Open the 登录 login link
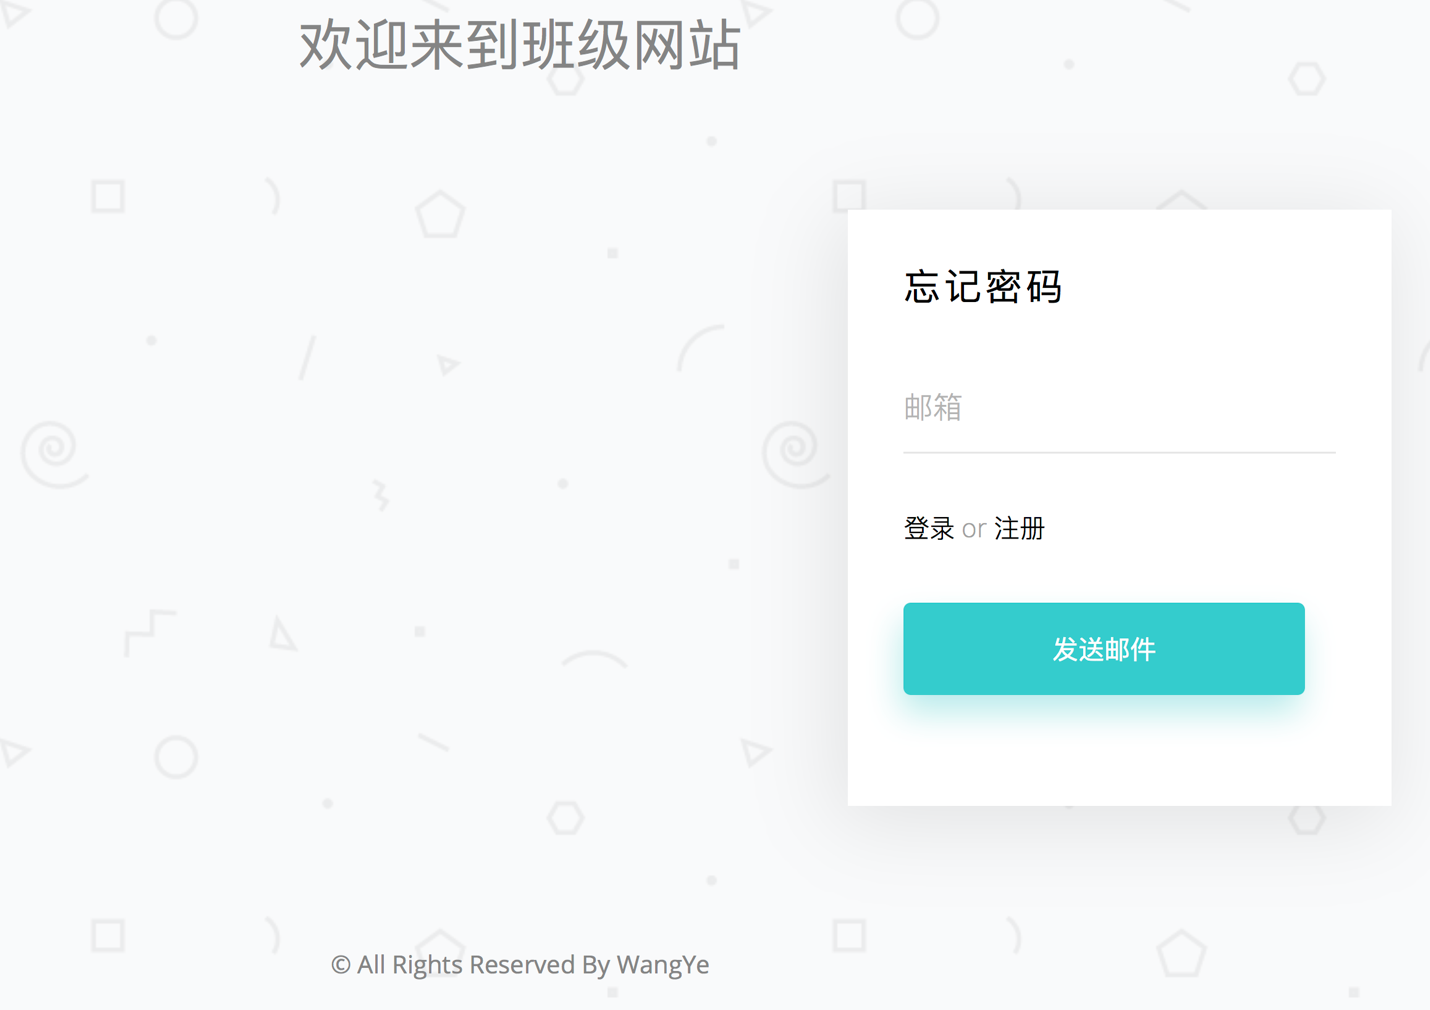This screenshot has width=1430, height=1010. coord(928,529)
